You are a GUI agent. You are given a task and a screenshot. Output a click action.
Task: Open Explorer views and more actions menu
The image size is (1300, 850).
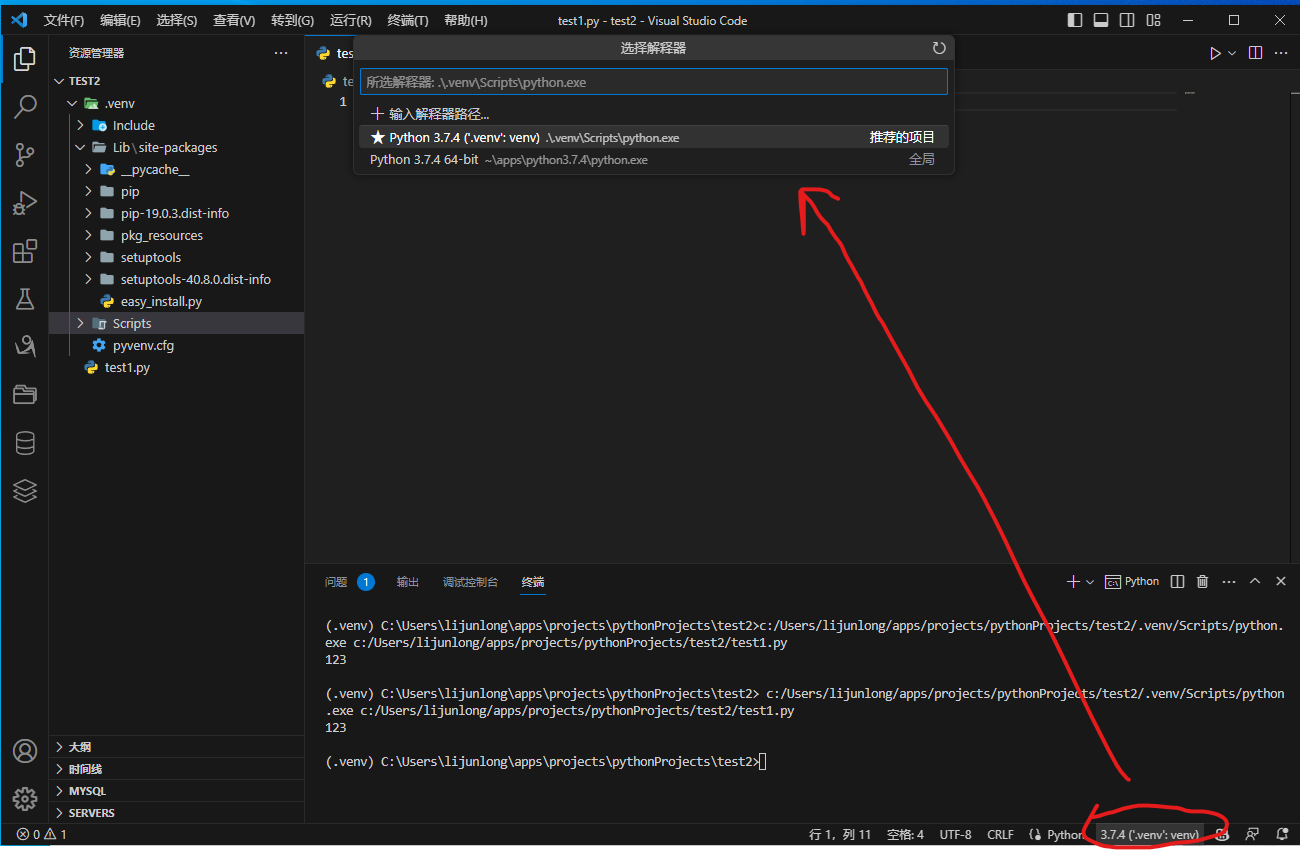tap(281, 53)
